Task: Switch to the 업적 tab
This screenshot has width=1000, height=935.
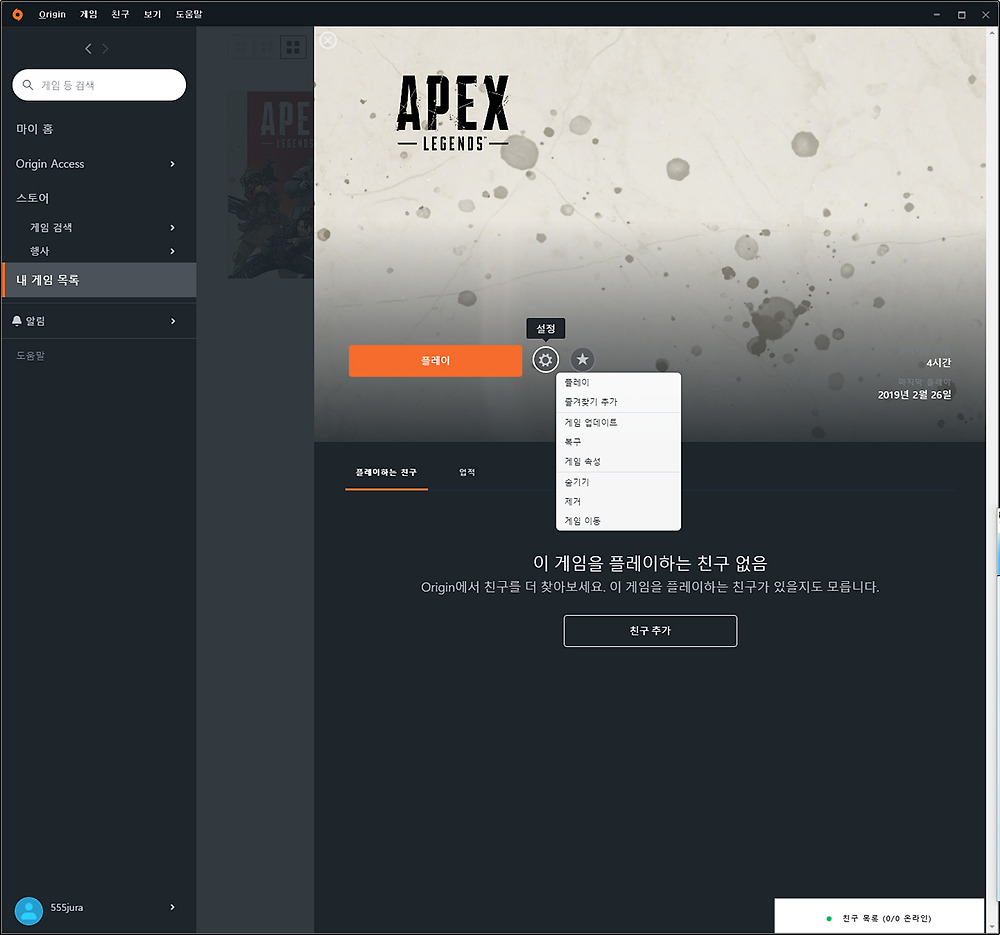Action: tap(467, 473)
